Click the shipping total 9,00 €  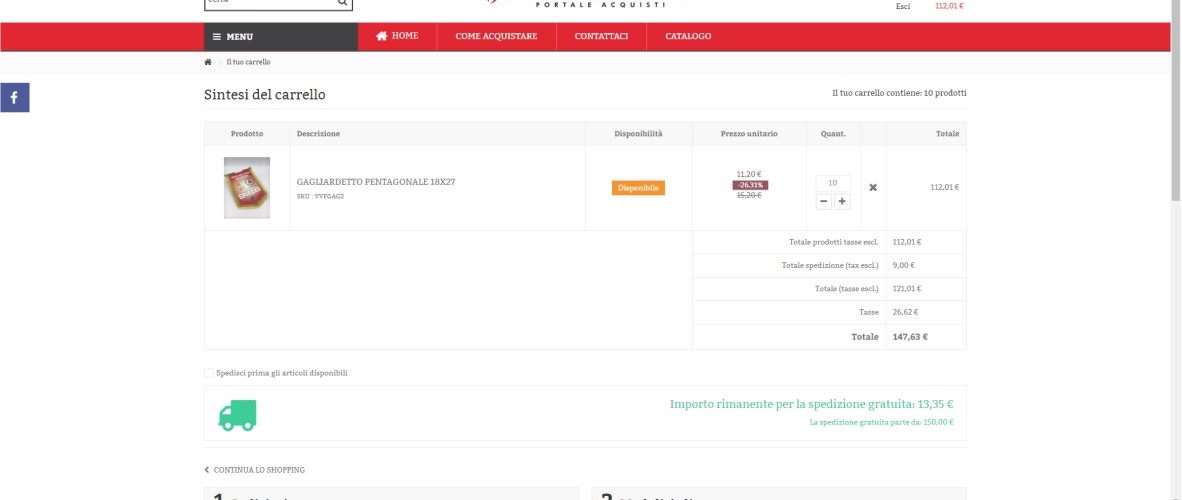(x=904, y=265)
